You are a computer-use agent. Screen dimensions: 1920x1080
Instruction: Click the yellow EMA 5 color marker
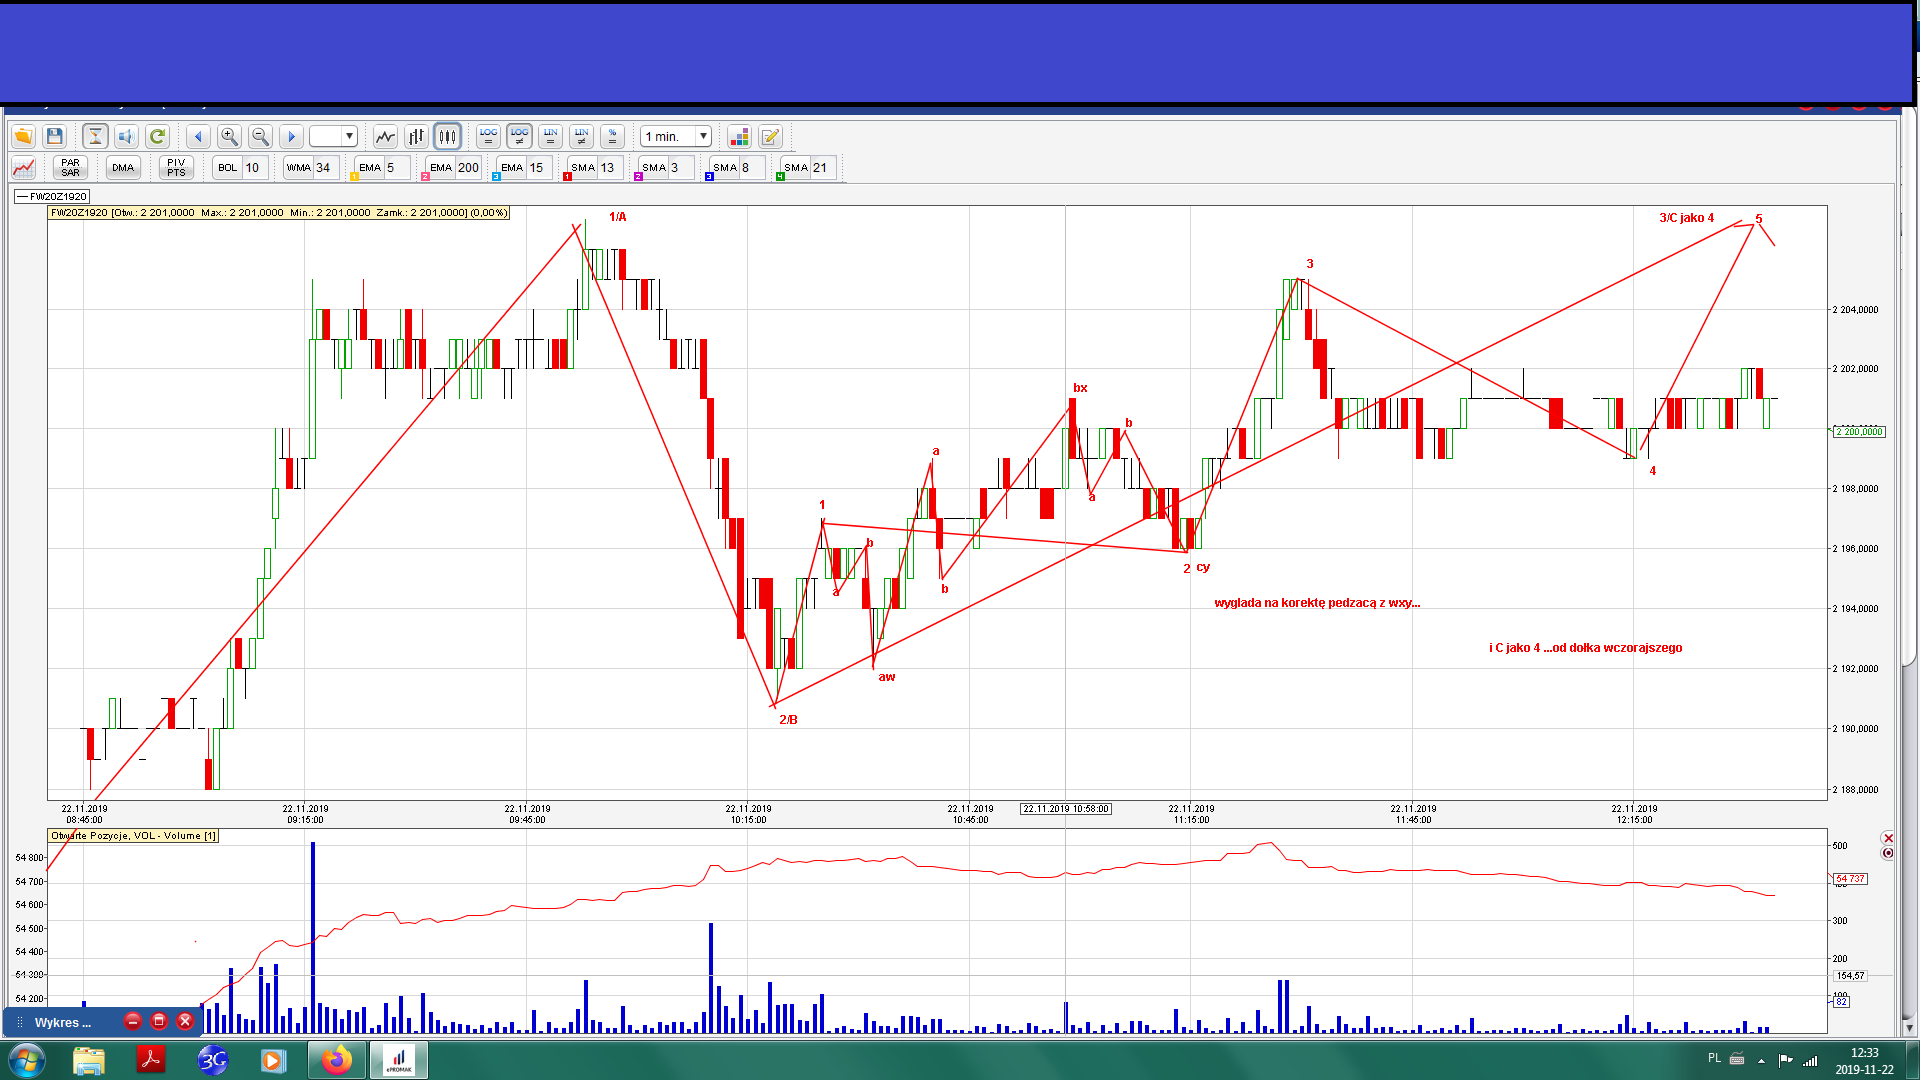point(355,177)
